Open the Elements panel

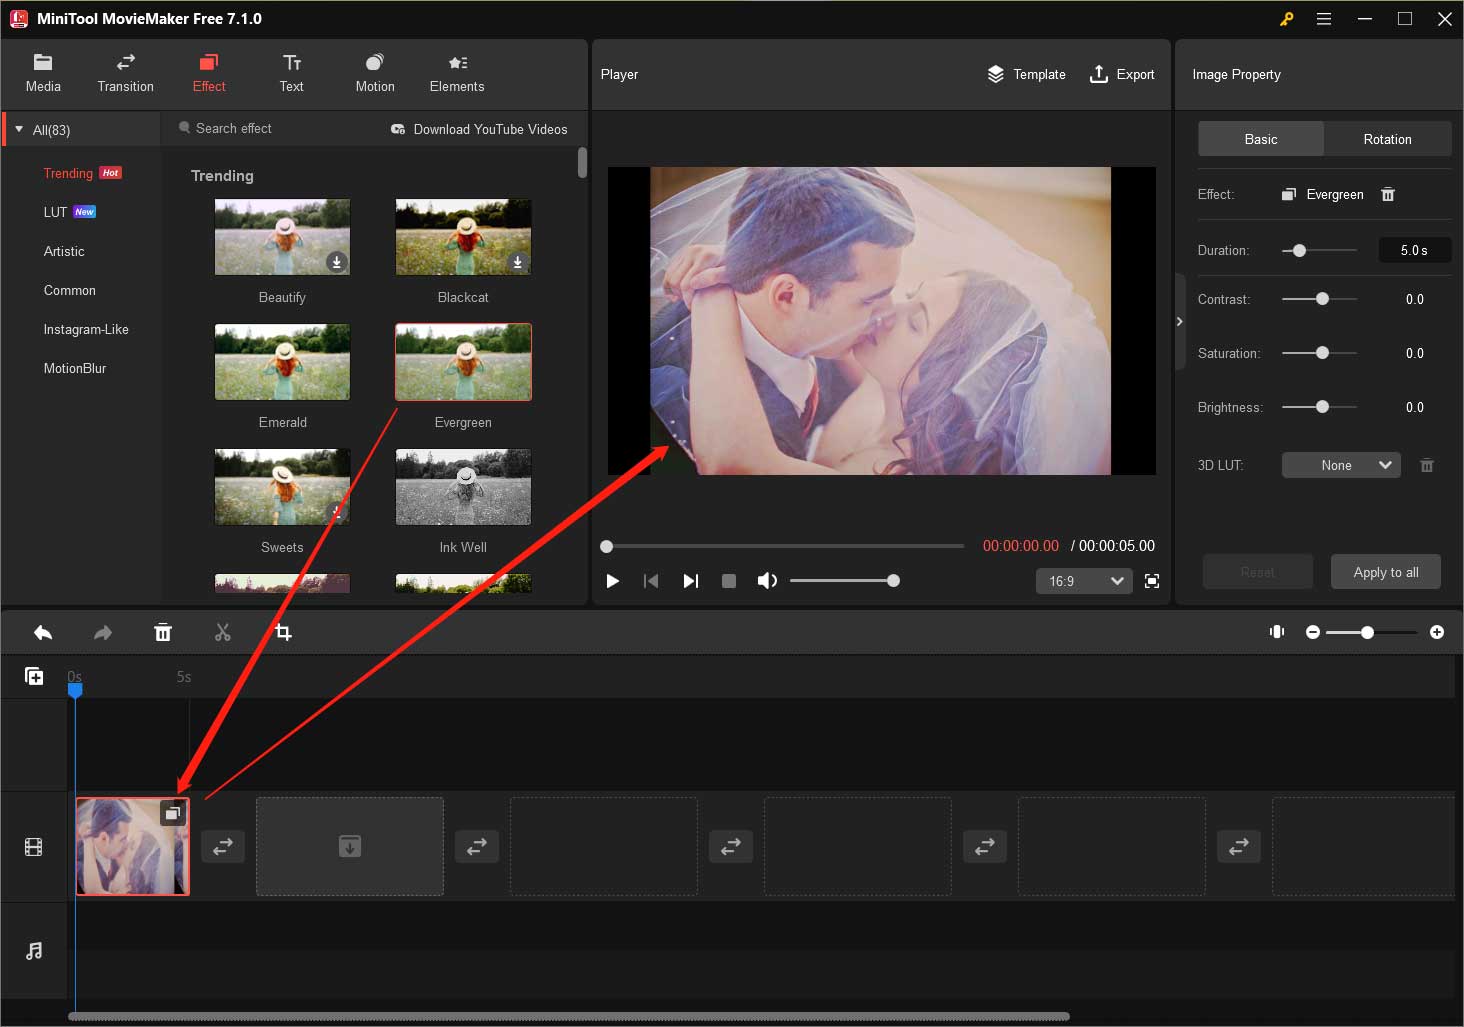[x=456, y=73]
